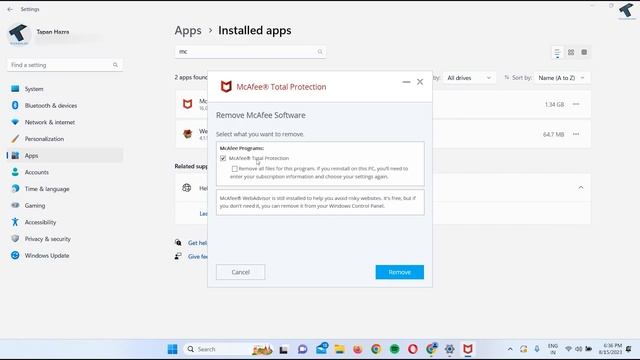The width and height of the screenshot is (640, 360).
Task: Click the ENG IN language indicator
Action: (553, 349)
